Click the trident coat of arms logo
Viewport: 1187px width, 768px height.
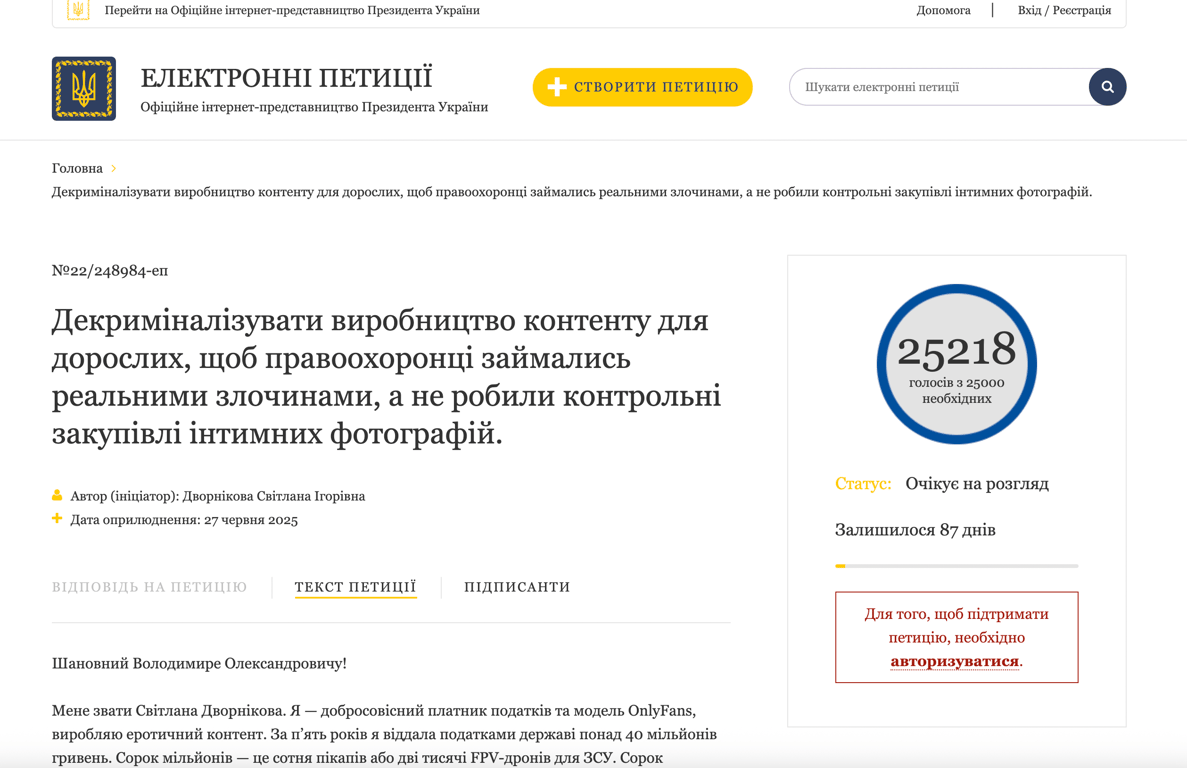83,87
